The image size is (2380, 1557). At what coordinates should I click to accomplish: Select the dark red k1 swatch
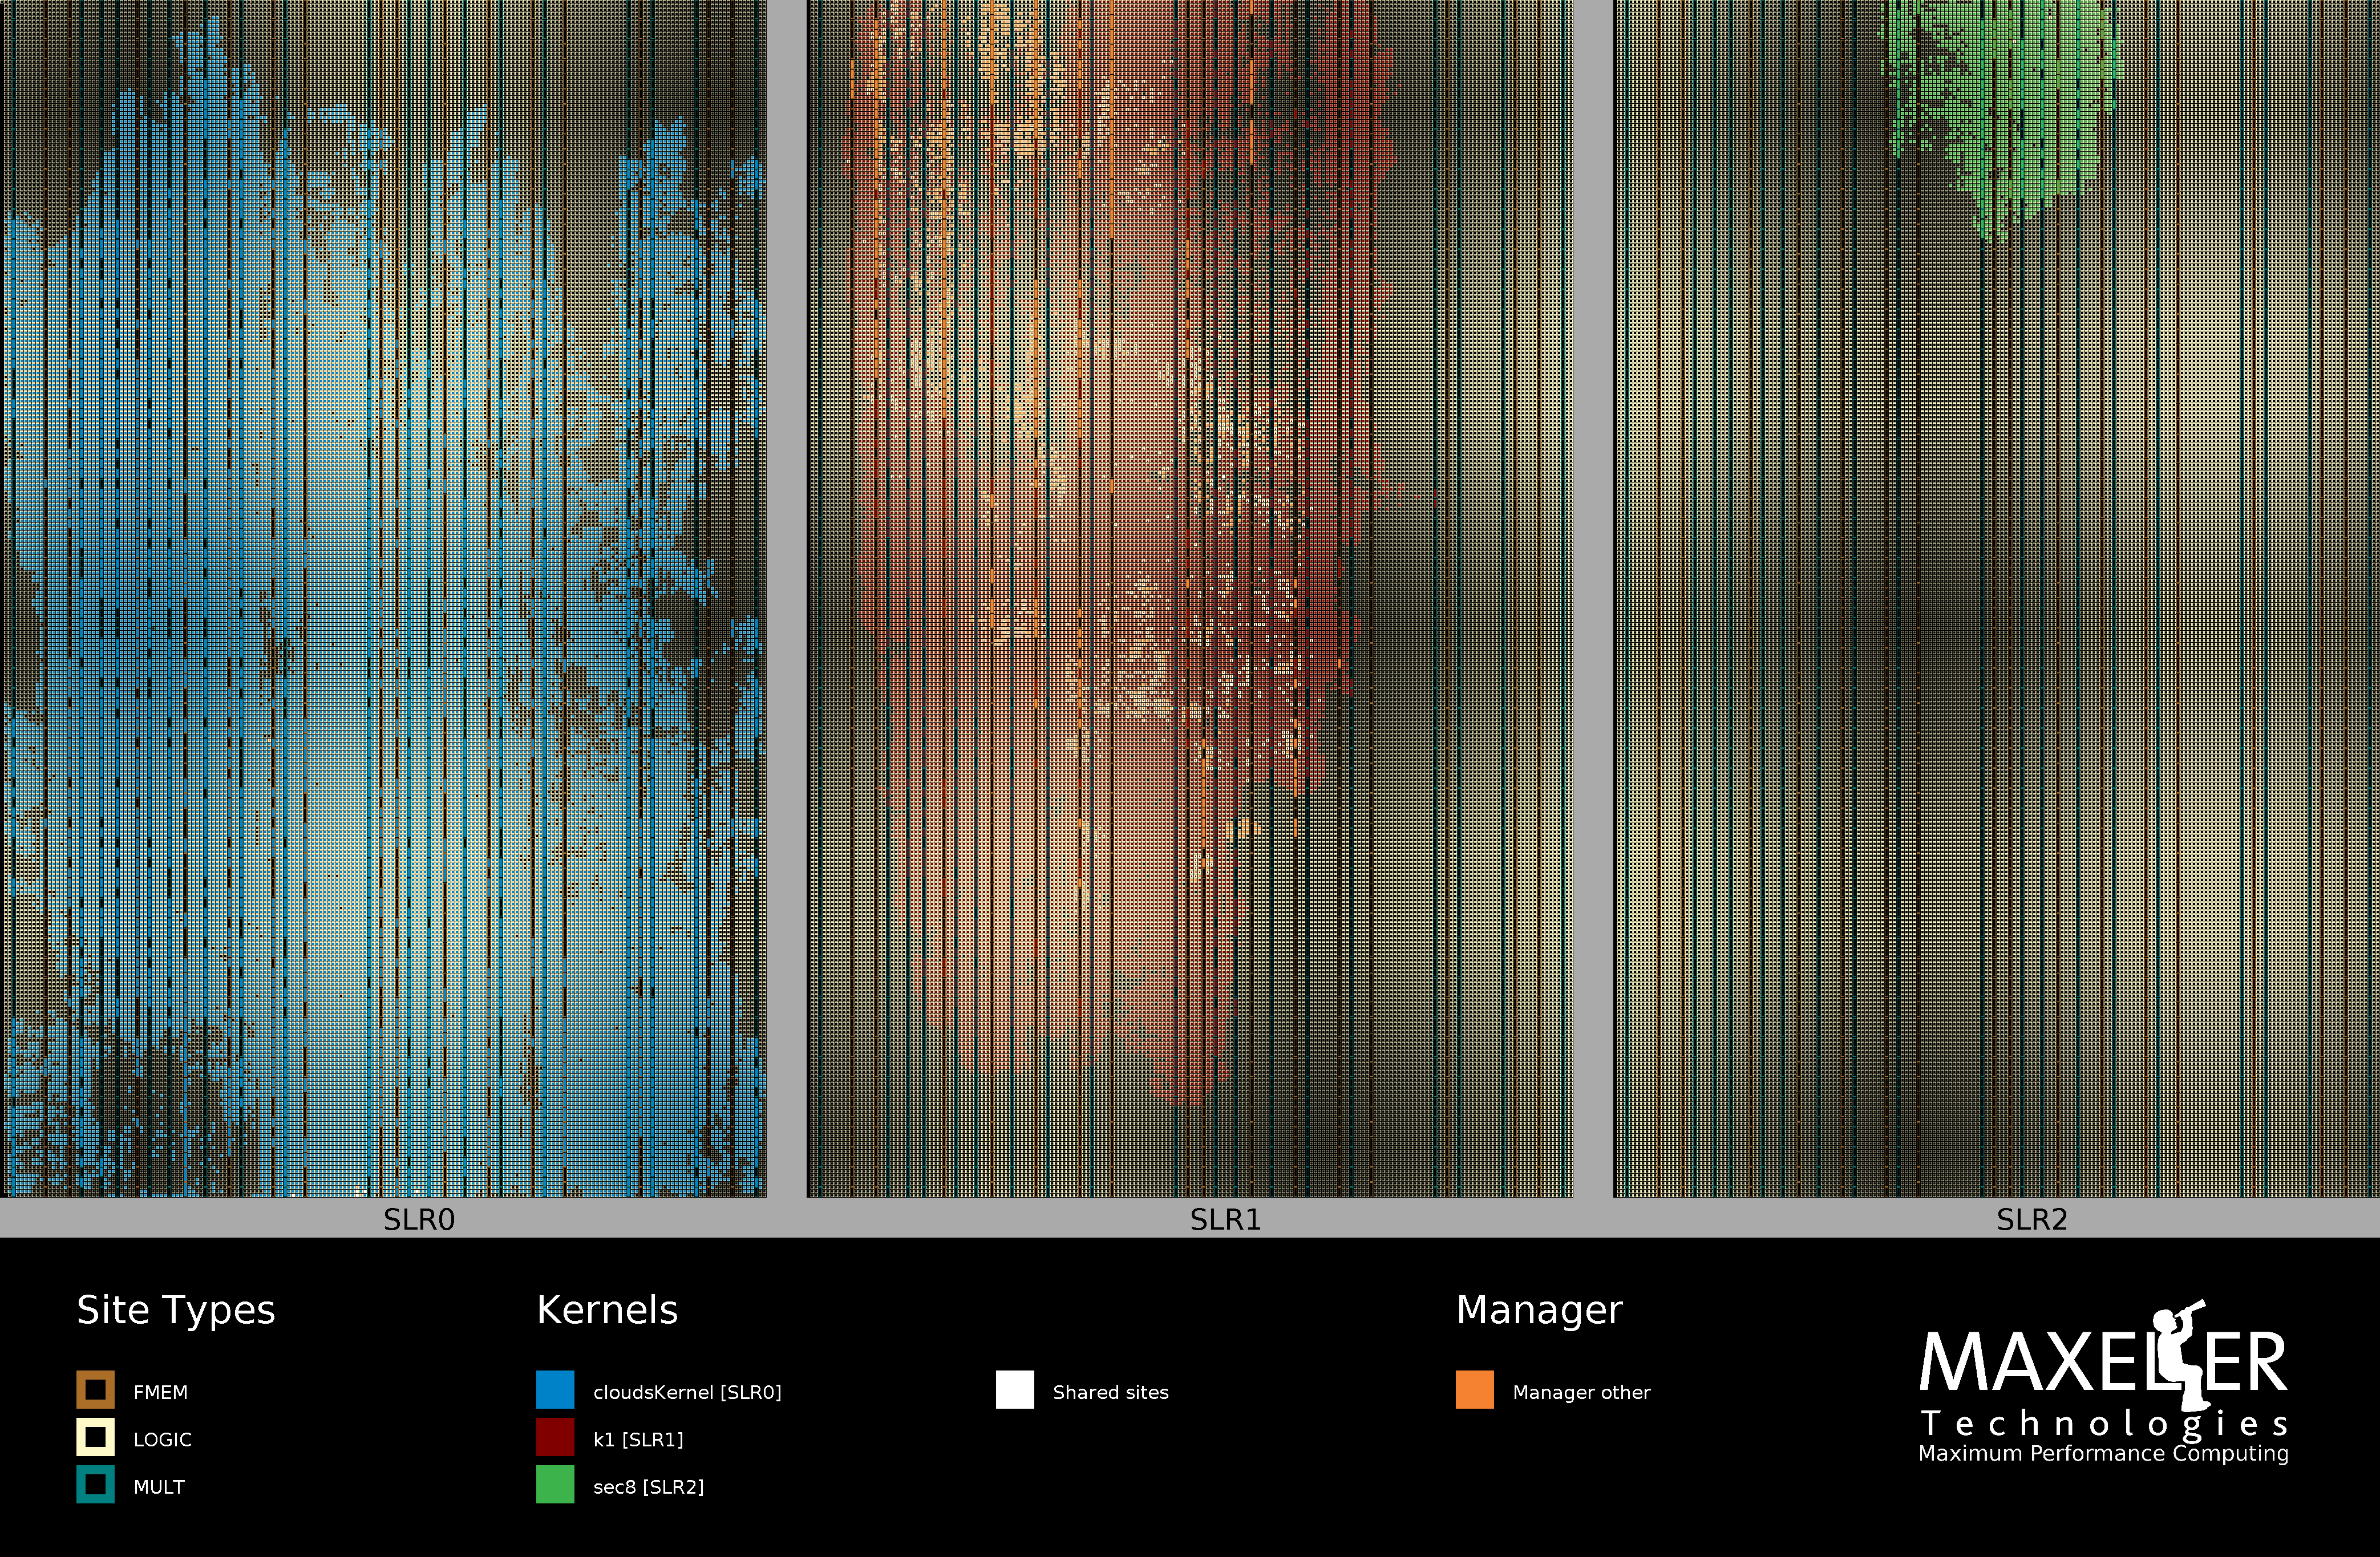click(x=555, y=1437)
